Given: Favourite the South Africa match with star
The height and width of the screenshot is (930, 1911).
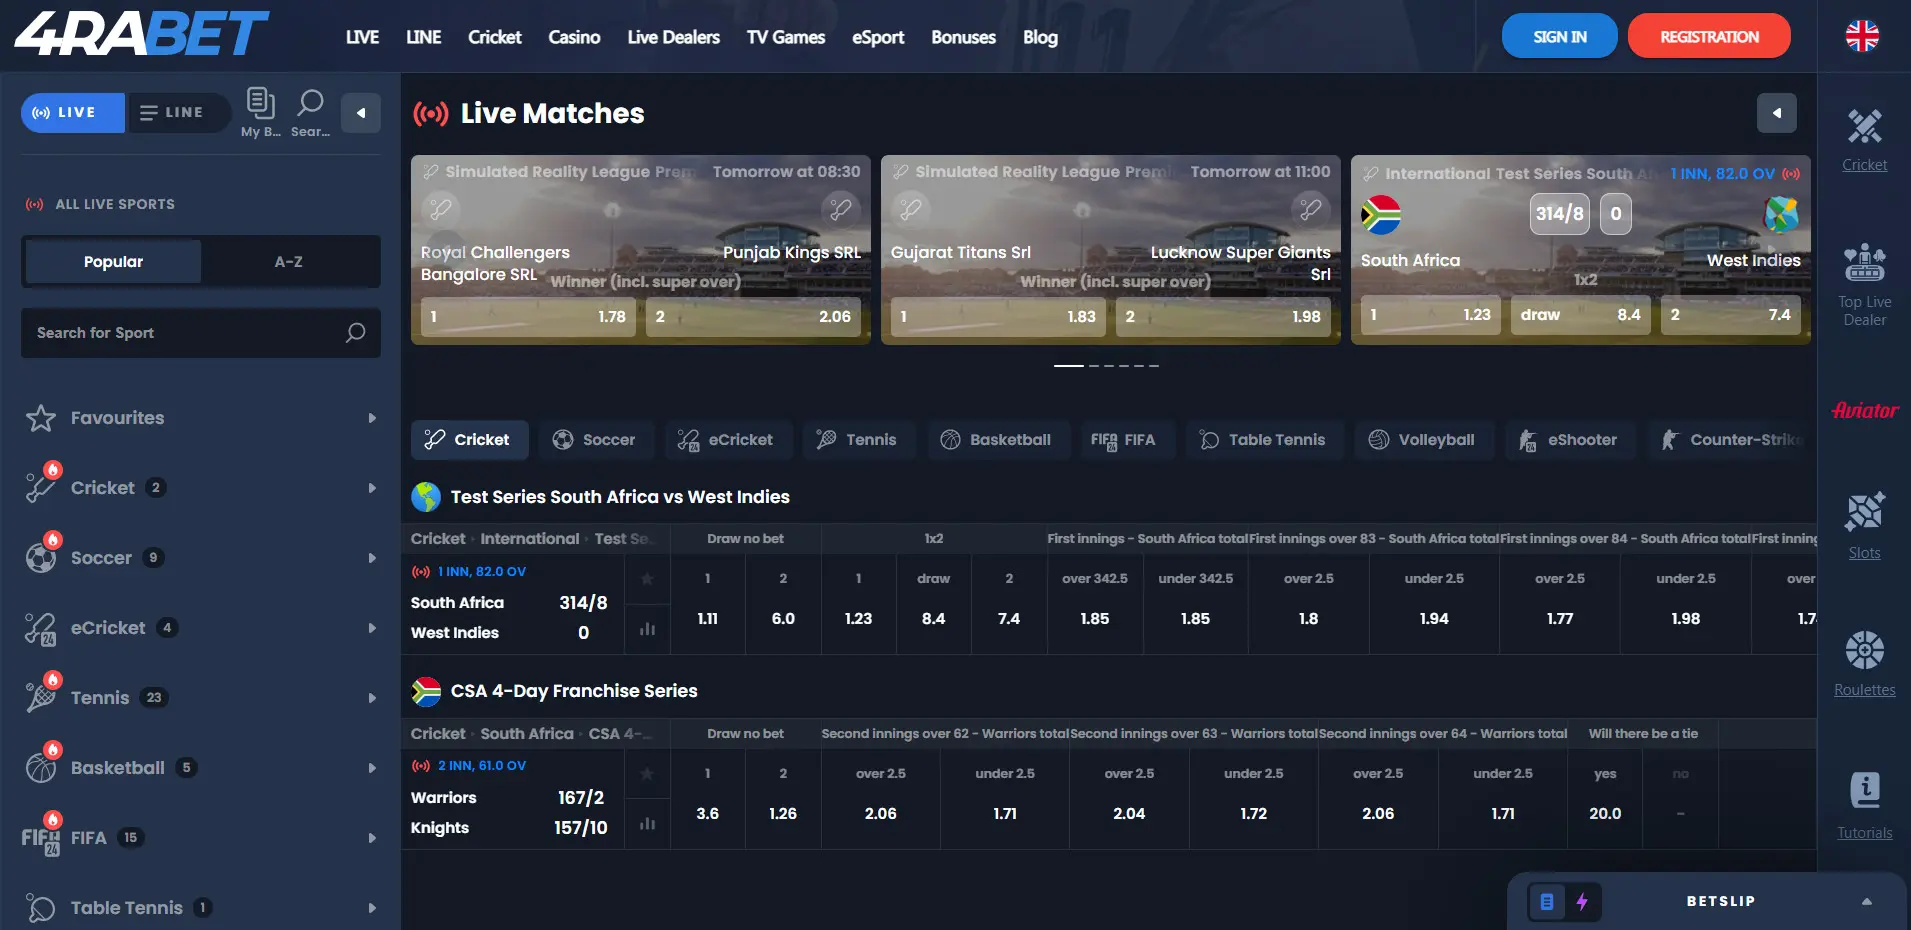Looking at the screenshot, I should click(x=647, y=579).
